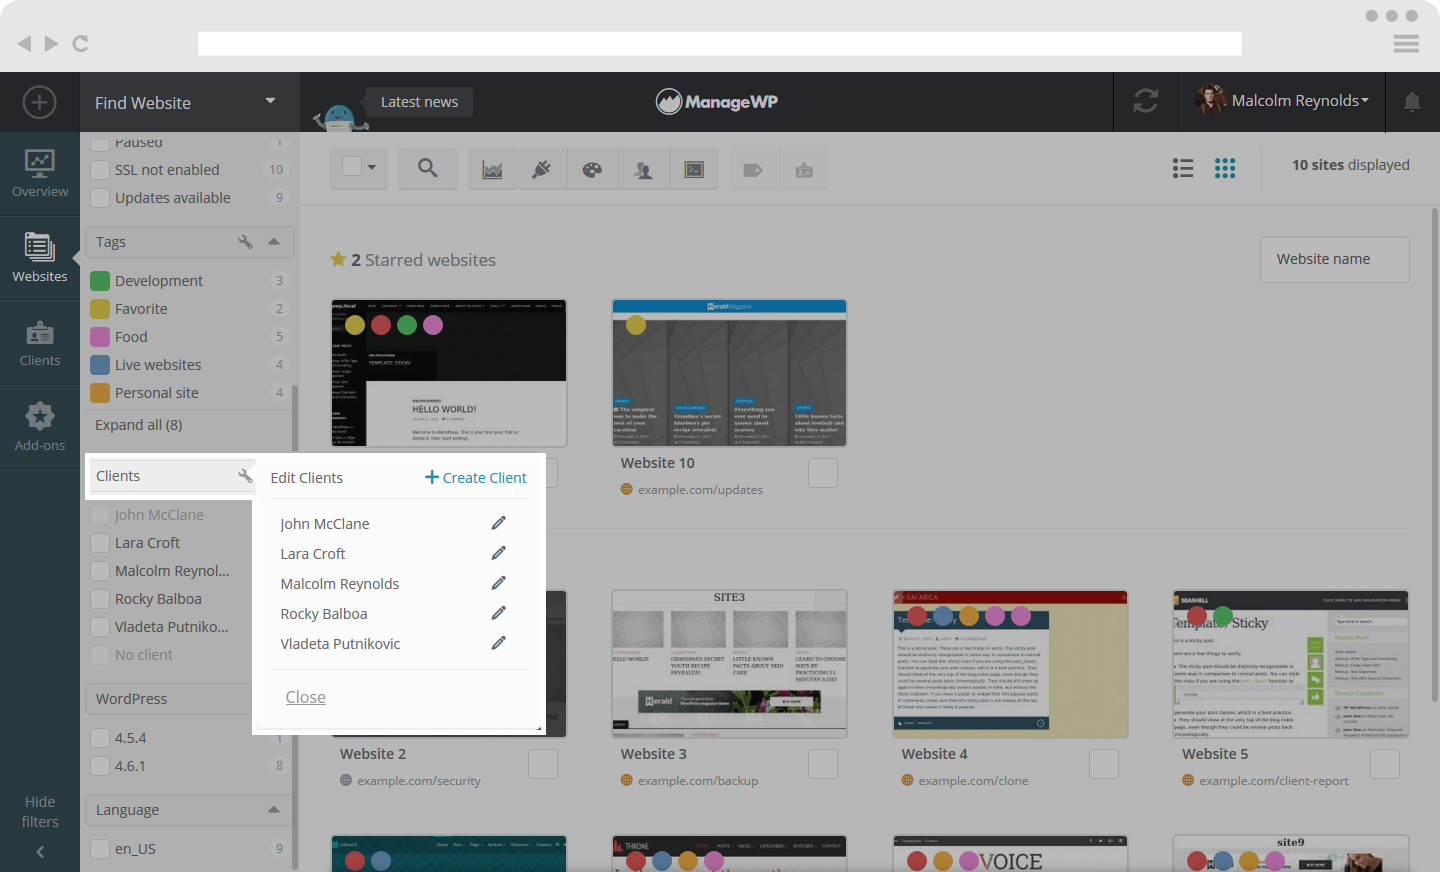This screenshot has width=1440, height=872.
Task: Click the add website plus icon
Action: (39, 102)
